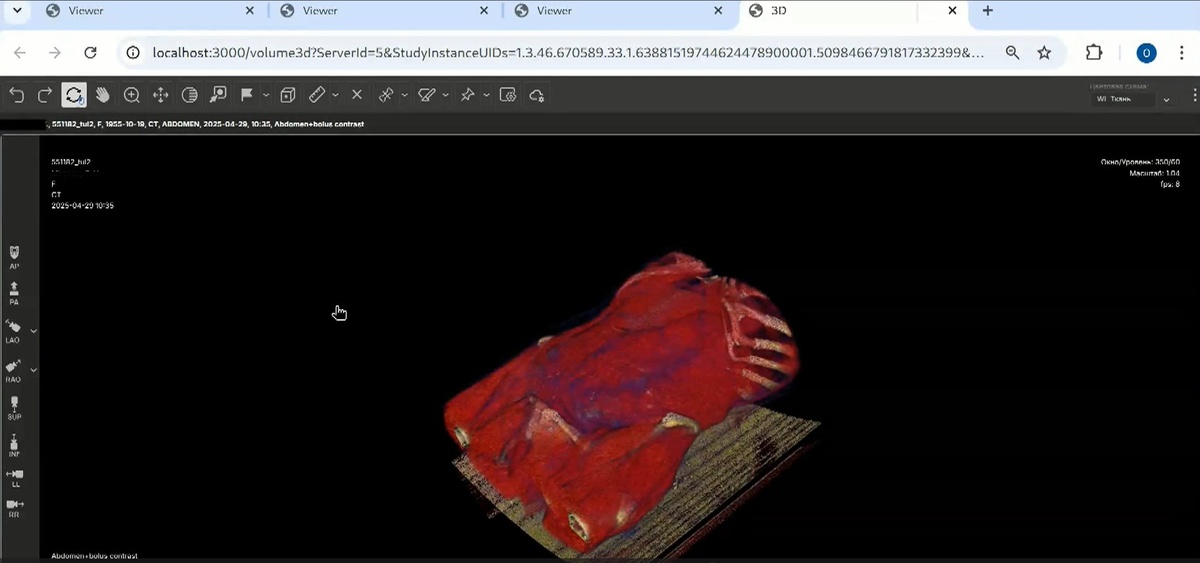Click the Redo arrow in the viewer toolbar

(45, 95)
